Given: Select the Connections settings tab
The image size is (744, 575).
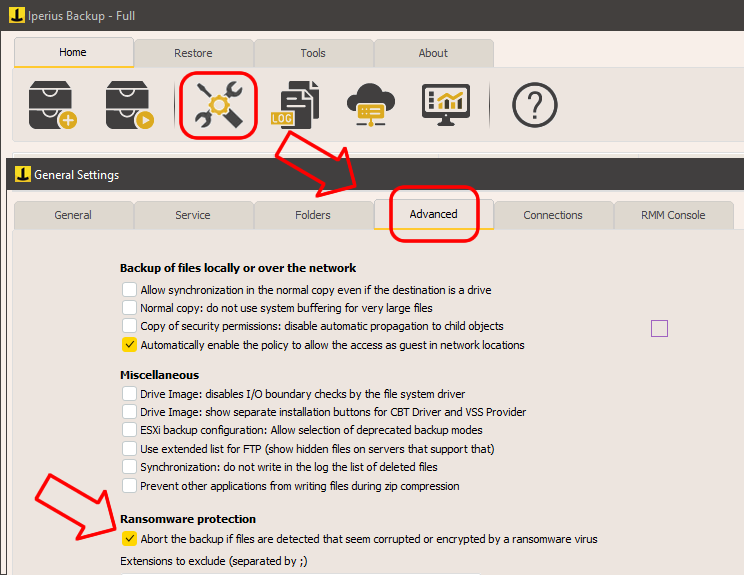Looking at the screenshot, I should point(553,215).
